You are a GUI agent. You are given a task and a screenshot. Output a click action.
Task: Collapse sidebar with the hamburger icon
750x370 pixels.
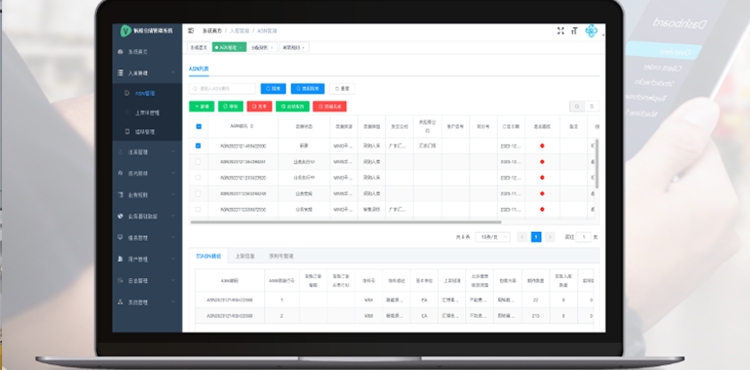(191, 31)
